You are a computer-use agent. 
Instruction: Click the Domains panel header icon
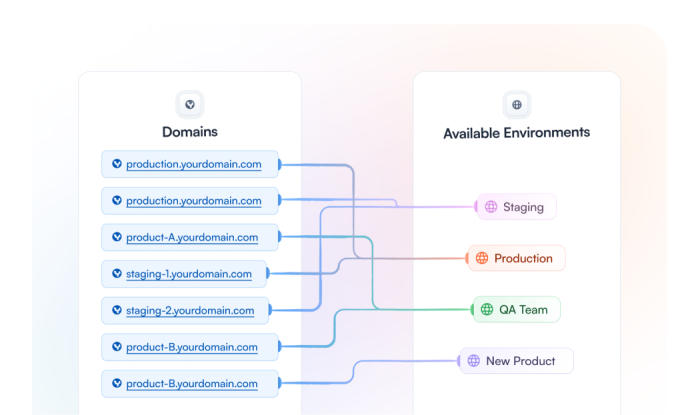coord(190,104)
